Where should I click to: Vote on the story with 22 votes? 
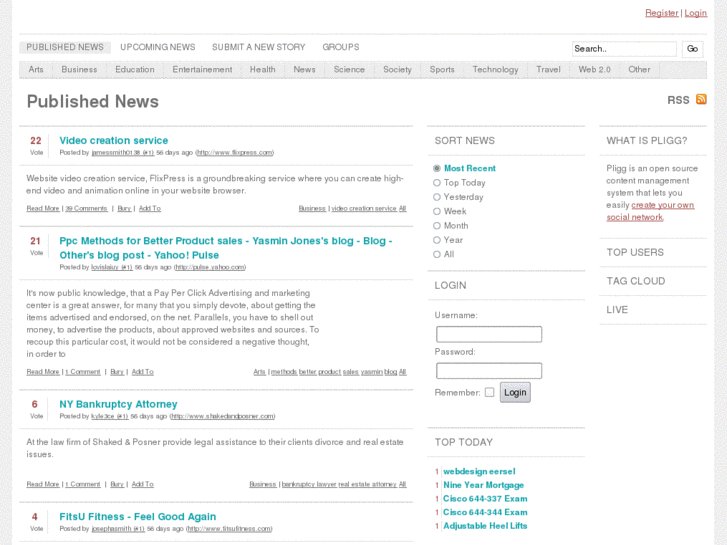[36, 152]
